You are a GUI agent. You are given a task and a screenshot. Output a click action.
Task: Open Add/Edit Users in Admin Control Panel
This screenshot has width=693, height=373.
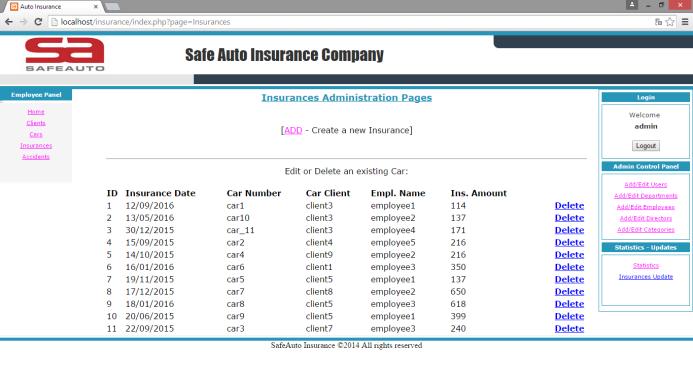pos(646,184)
